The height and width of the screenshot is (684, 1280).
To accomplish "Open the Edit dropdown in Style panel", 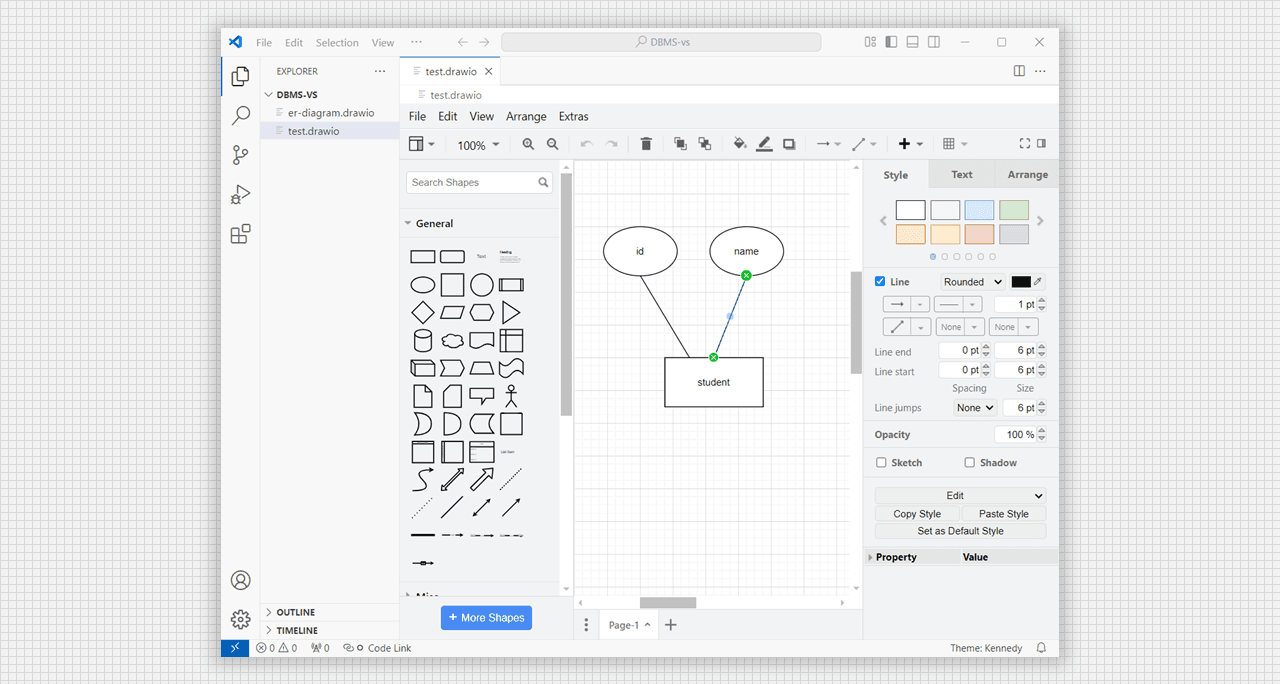I will (x=960, y=496).
